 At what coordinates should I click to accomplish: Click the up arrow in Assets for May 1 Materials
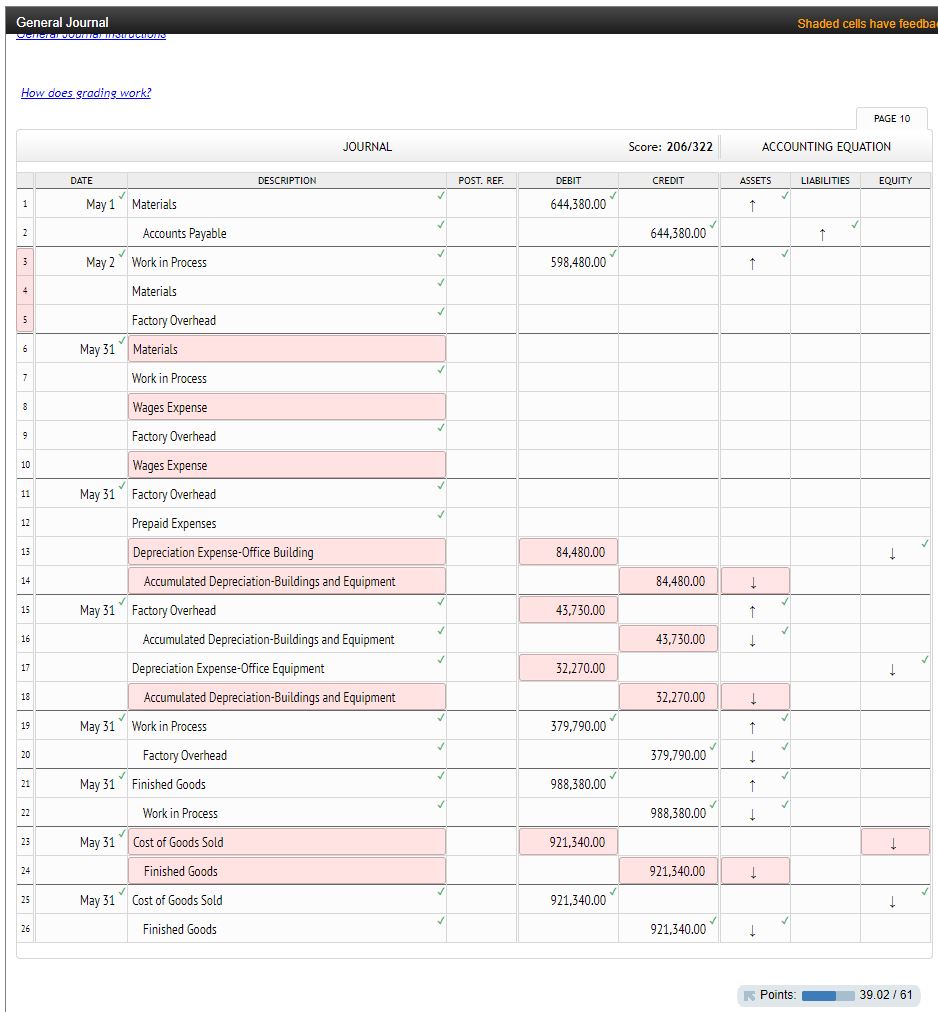(x=755, y=204)
